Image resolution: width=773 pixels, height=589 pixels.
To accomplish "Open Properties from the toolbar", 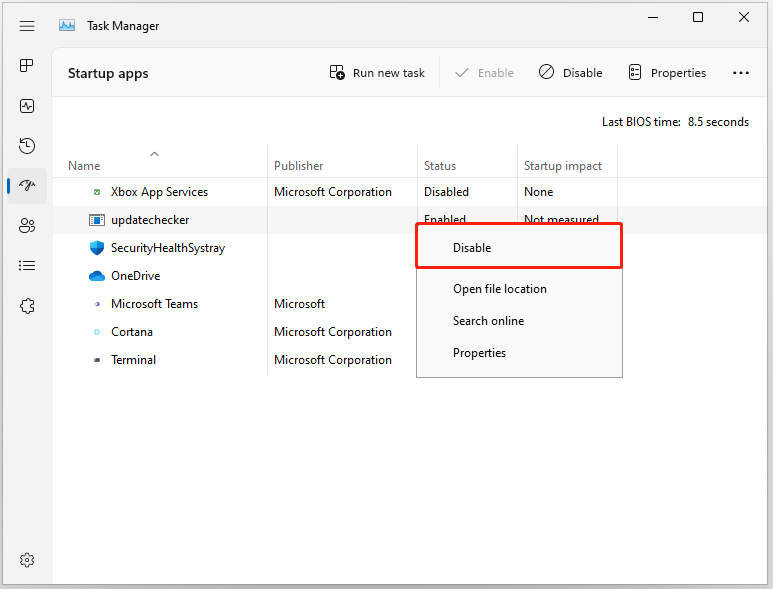I will pyautogui.click(x=668, y=73).
